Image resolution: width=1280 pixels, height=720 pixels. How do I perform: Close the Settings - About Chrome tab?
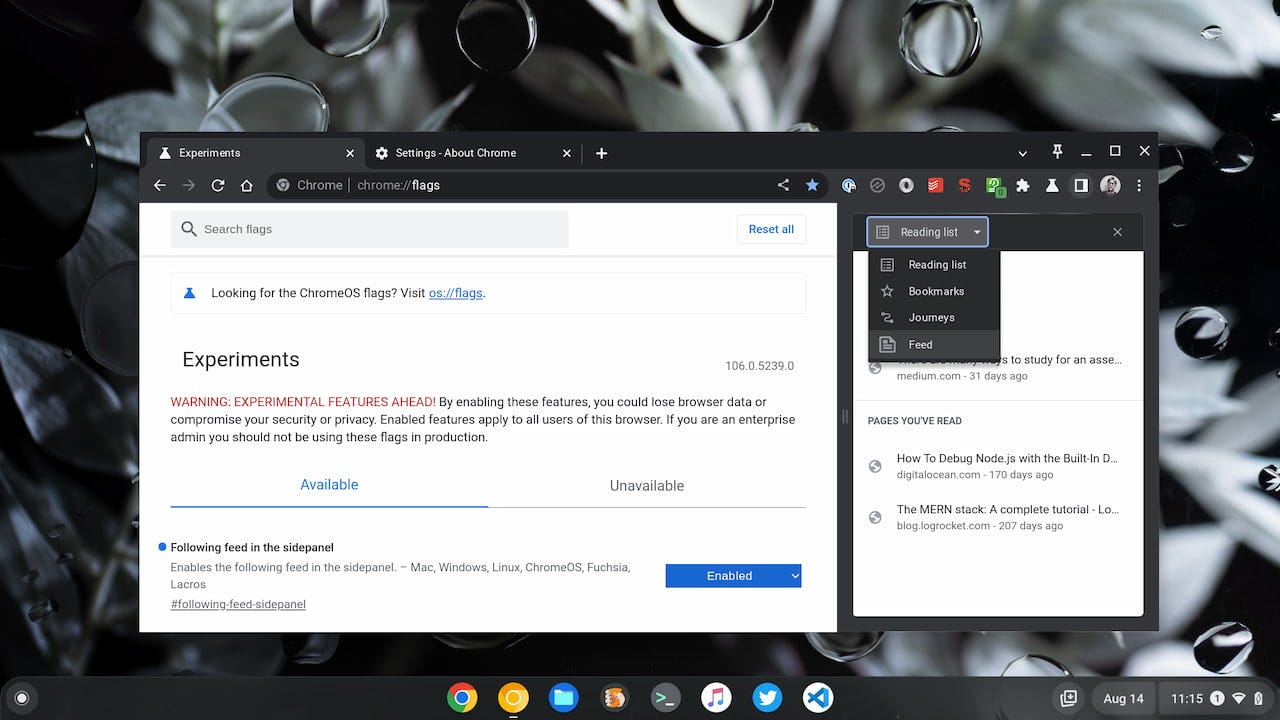567,153
